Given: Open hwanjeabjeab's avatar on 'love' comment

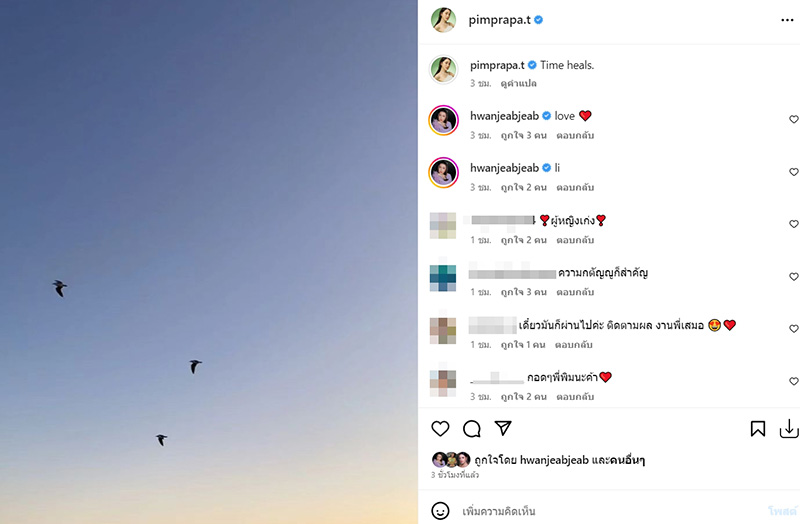Looking at the screenshot, I should 444,121.
